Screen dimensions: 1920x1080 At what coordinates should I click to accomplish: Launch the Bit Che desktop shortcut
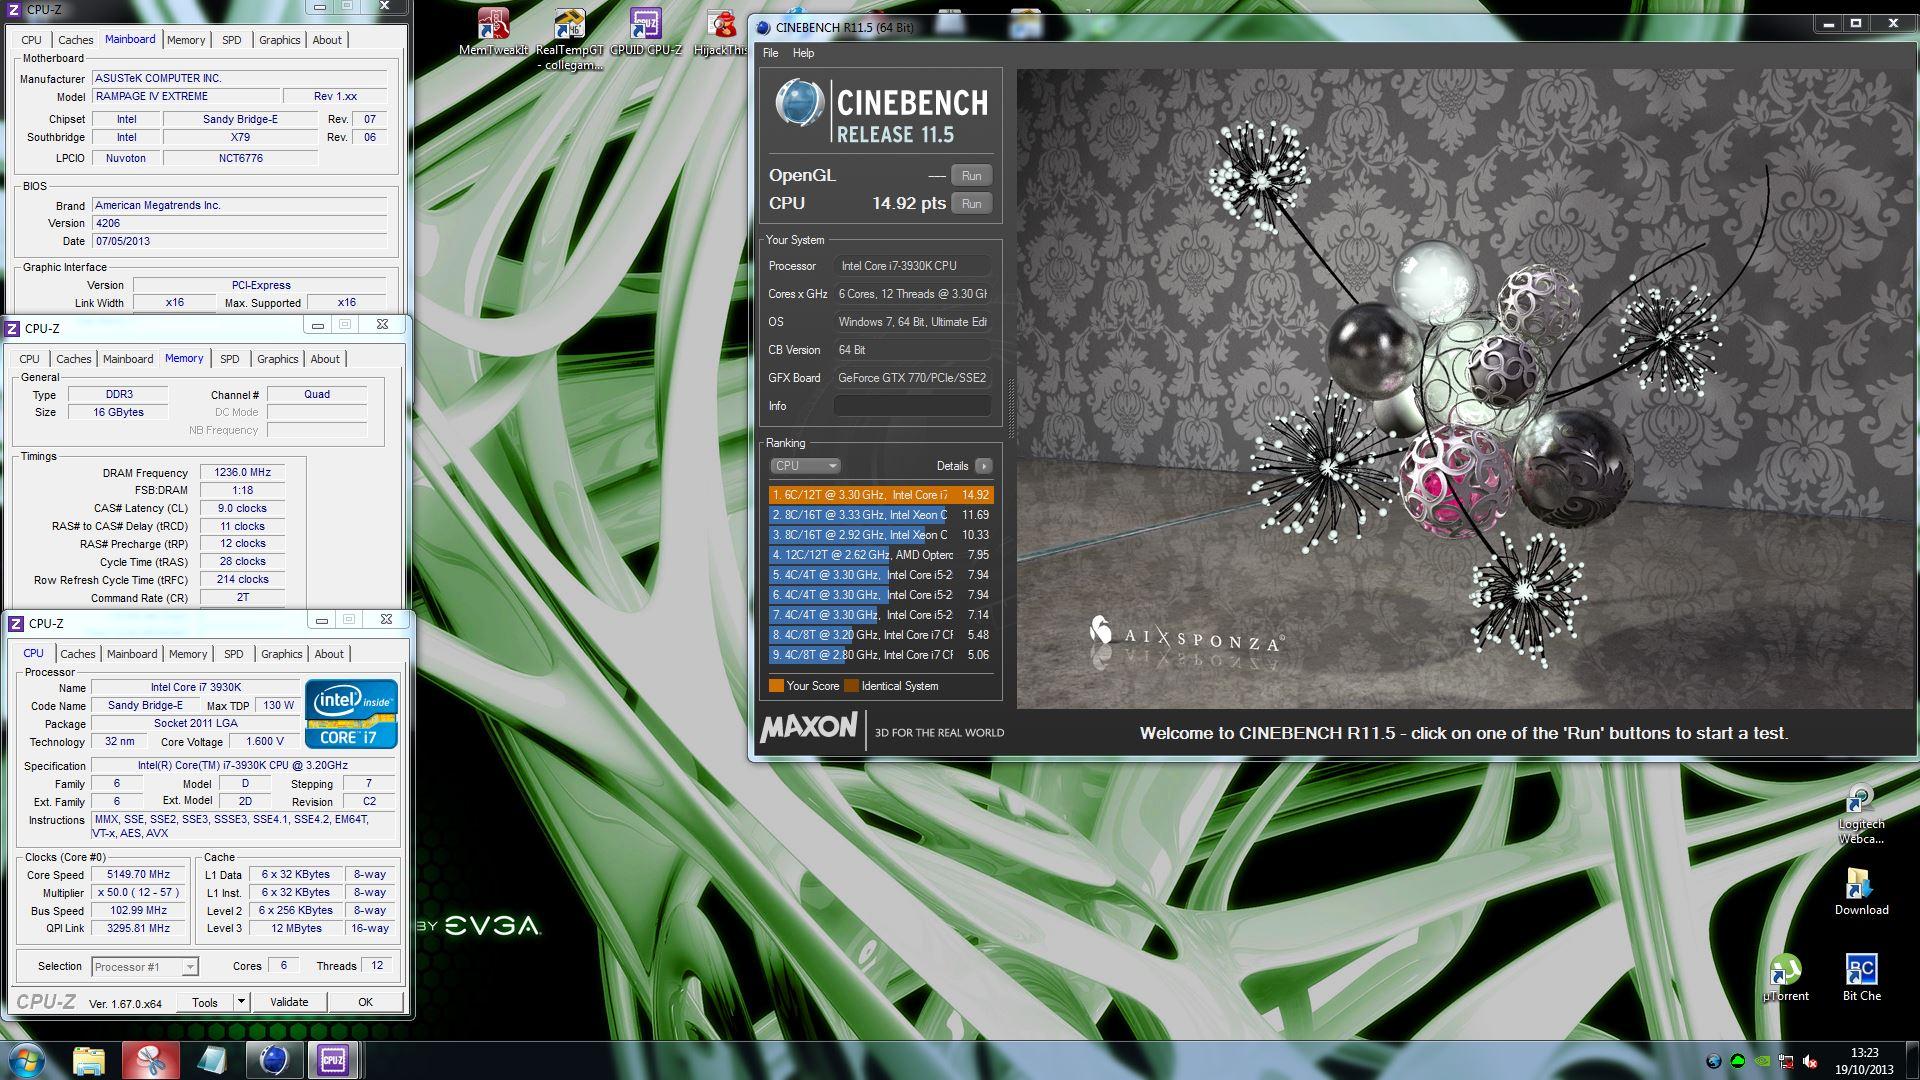pyautogui.click(x=1861, y=978)
